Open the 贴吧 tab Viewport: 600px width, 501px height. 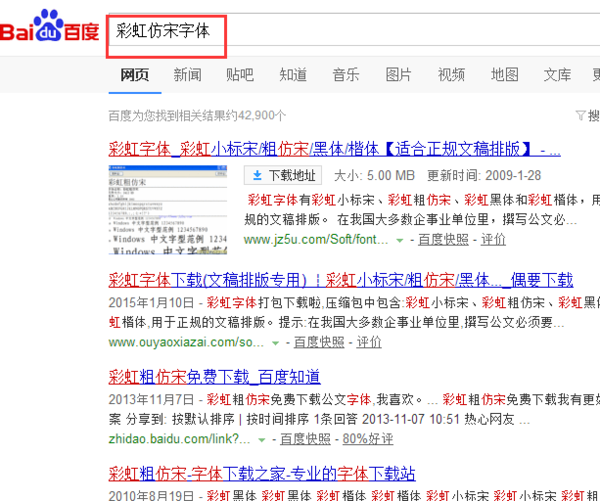[x=240, y=75]
